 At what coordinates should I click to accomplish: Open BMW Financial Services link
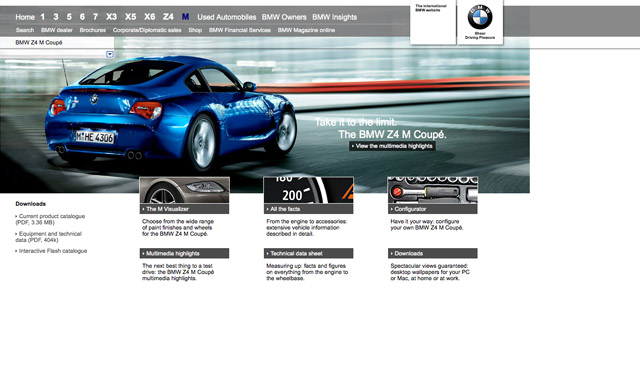[240, 30]
